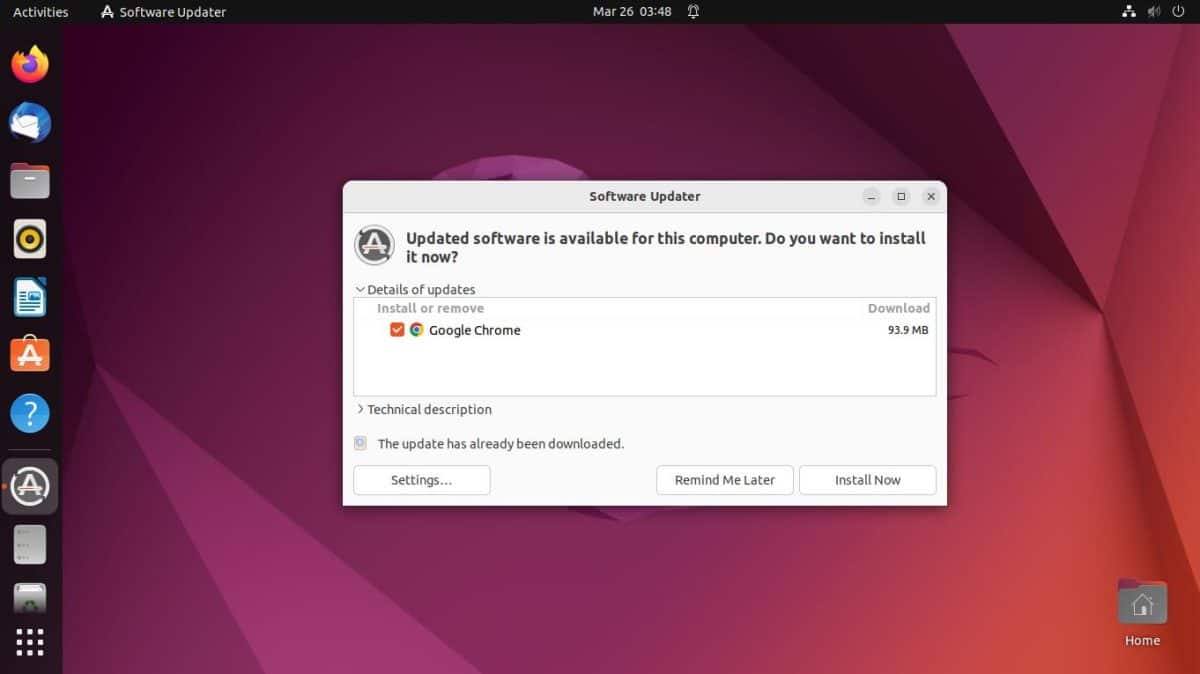The height and width of the screenshot is (674, 1200).
Task: Open the Settings… button
Action: (x=421, y=480)
